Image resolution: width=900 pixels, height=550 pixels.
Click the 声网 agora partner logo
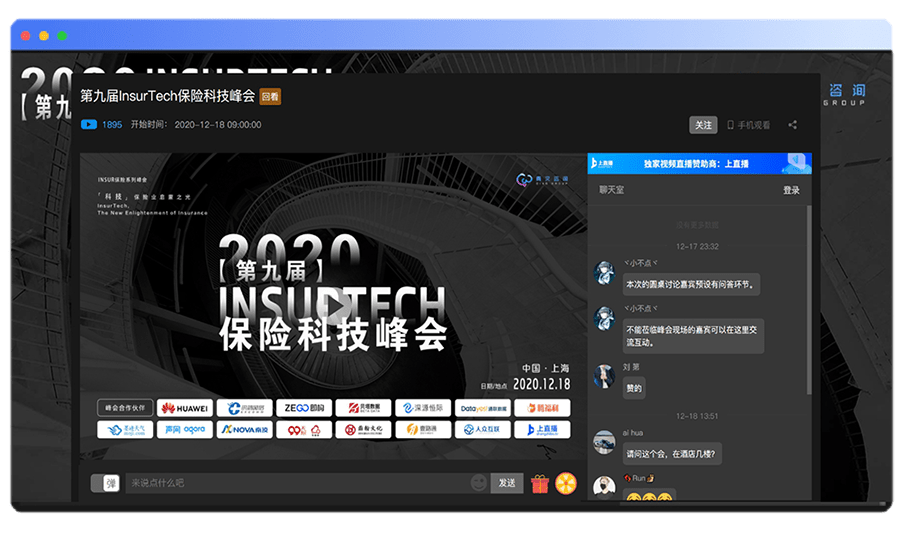pyautogui.click(x=185, y=429)
